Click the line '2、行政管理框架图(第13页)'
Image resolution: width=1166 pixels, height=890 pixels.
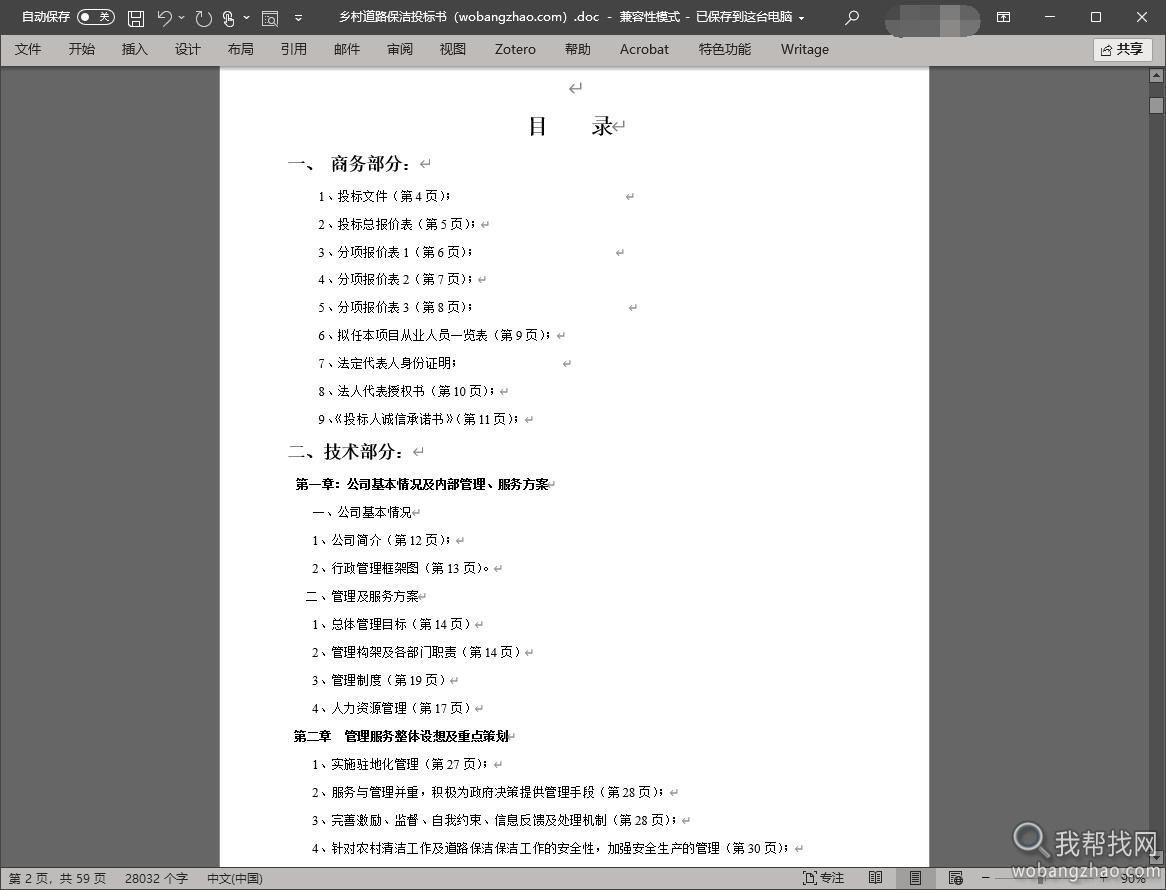[x=400, y=568]
